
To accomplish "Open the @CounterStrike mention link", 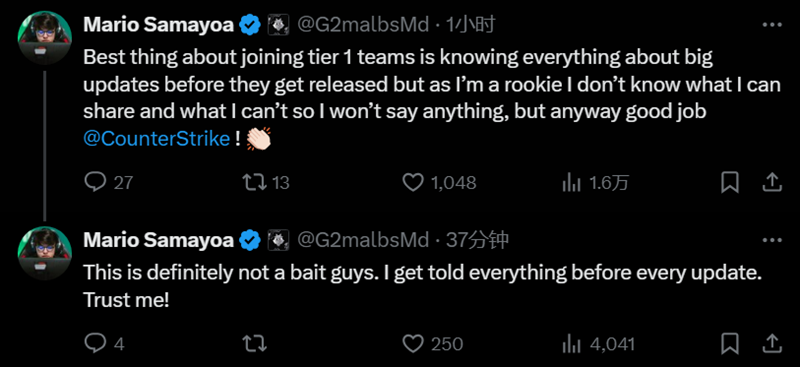I will click(157, 139).
